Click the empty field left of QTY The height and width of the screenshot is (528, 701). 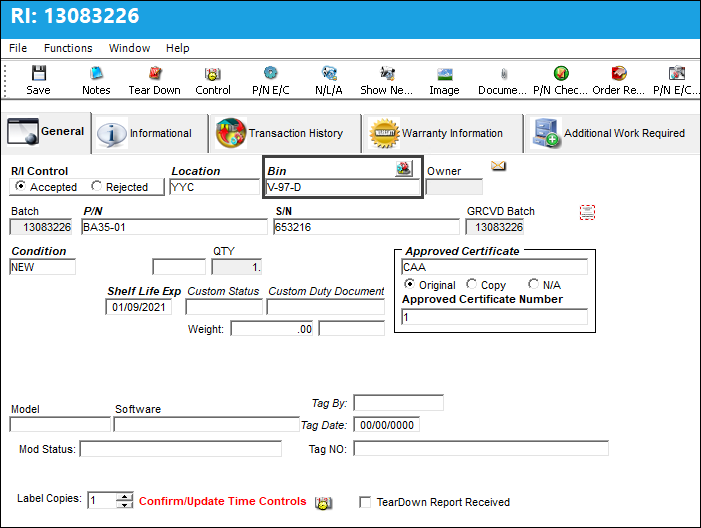(x=179, y=267)
